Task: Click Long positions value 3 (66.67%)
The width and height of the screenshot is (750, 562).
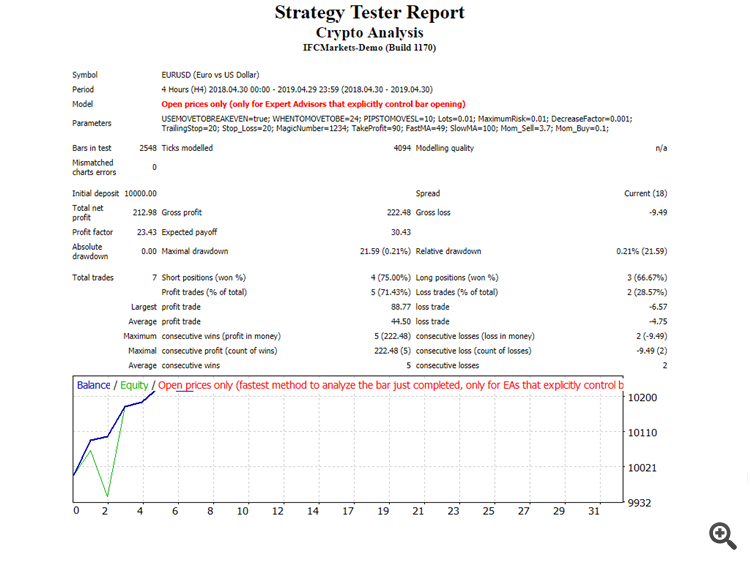Action: click(647, 278)
